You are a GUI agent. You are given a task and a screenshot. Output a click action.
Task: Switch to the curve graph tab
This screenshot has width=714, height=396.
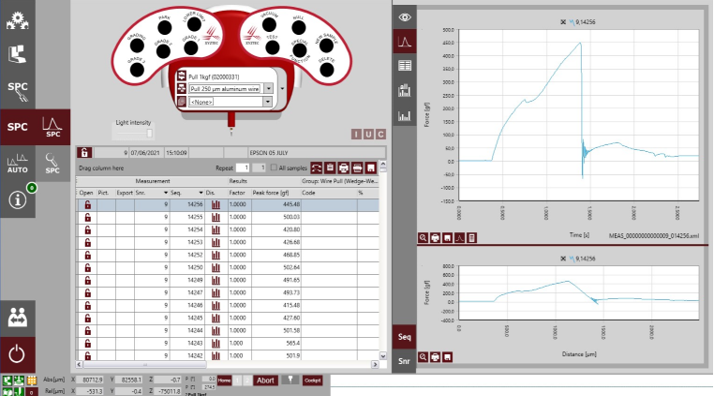pyautogui.click(x=404, y=42)
